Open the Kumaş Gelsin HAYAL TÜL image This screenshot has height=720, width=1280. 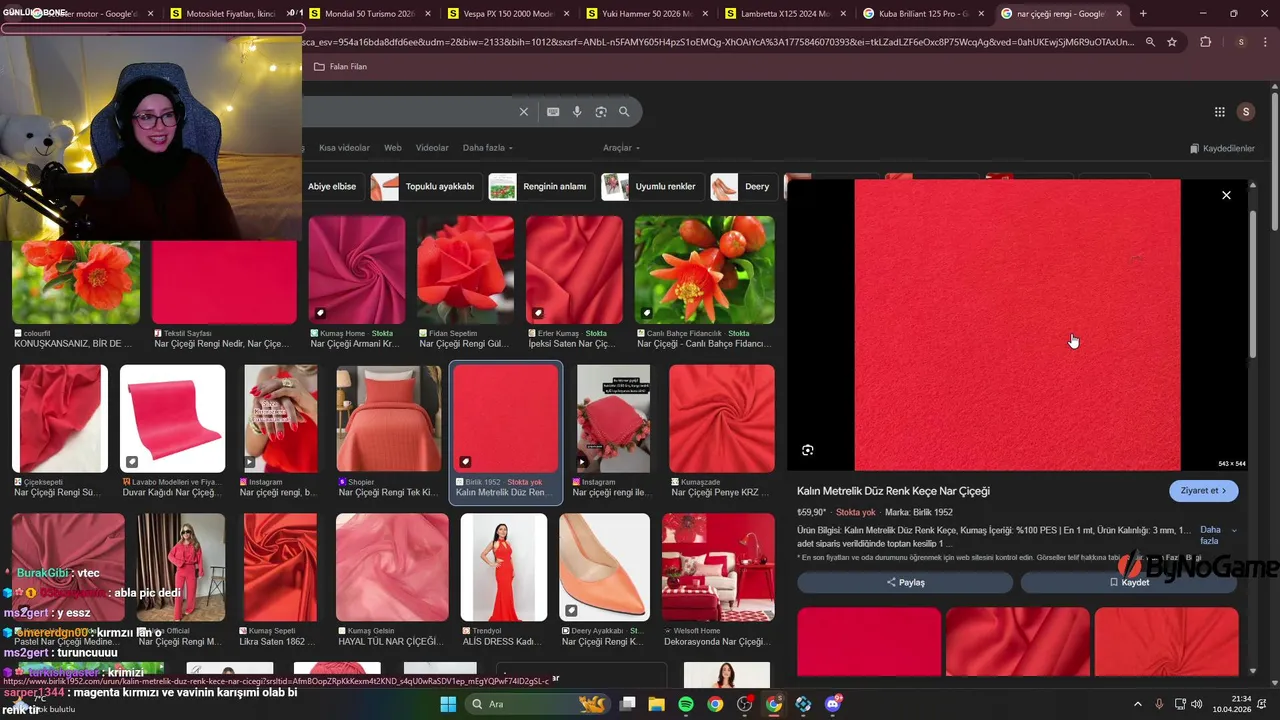[x=392, y=567]
